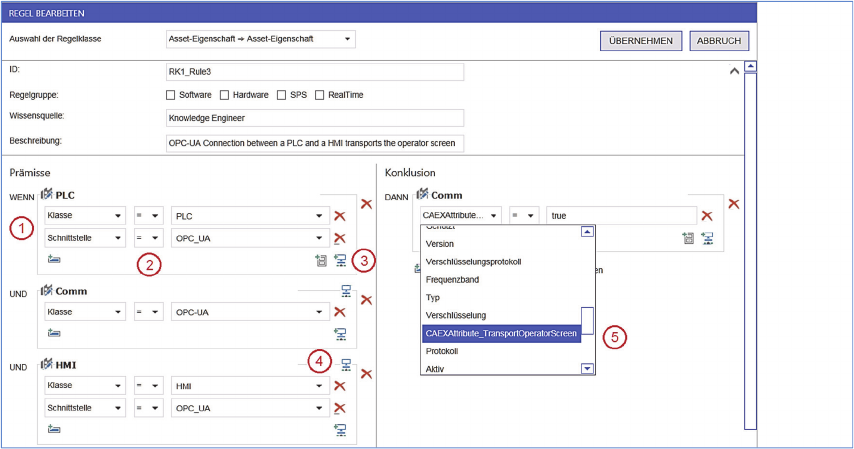This screenshot has width=854, height=449.
Task: Tick the RealTime checkbox
Action: tap(320, 95)
